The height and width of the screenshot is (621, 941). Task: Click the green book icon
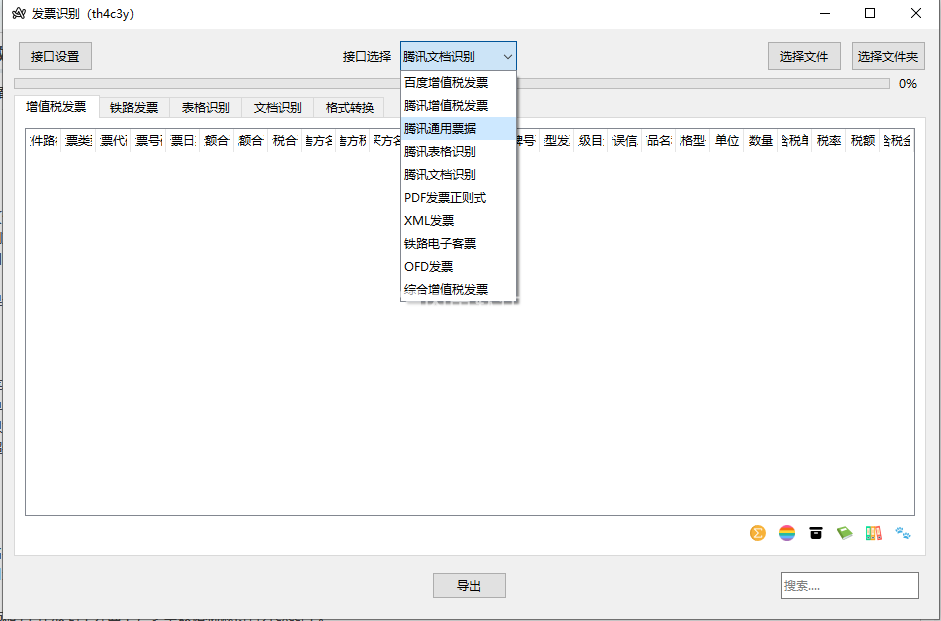pos(844,533)
